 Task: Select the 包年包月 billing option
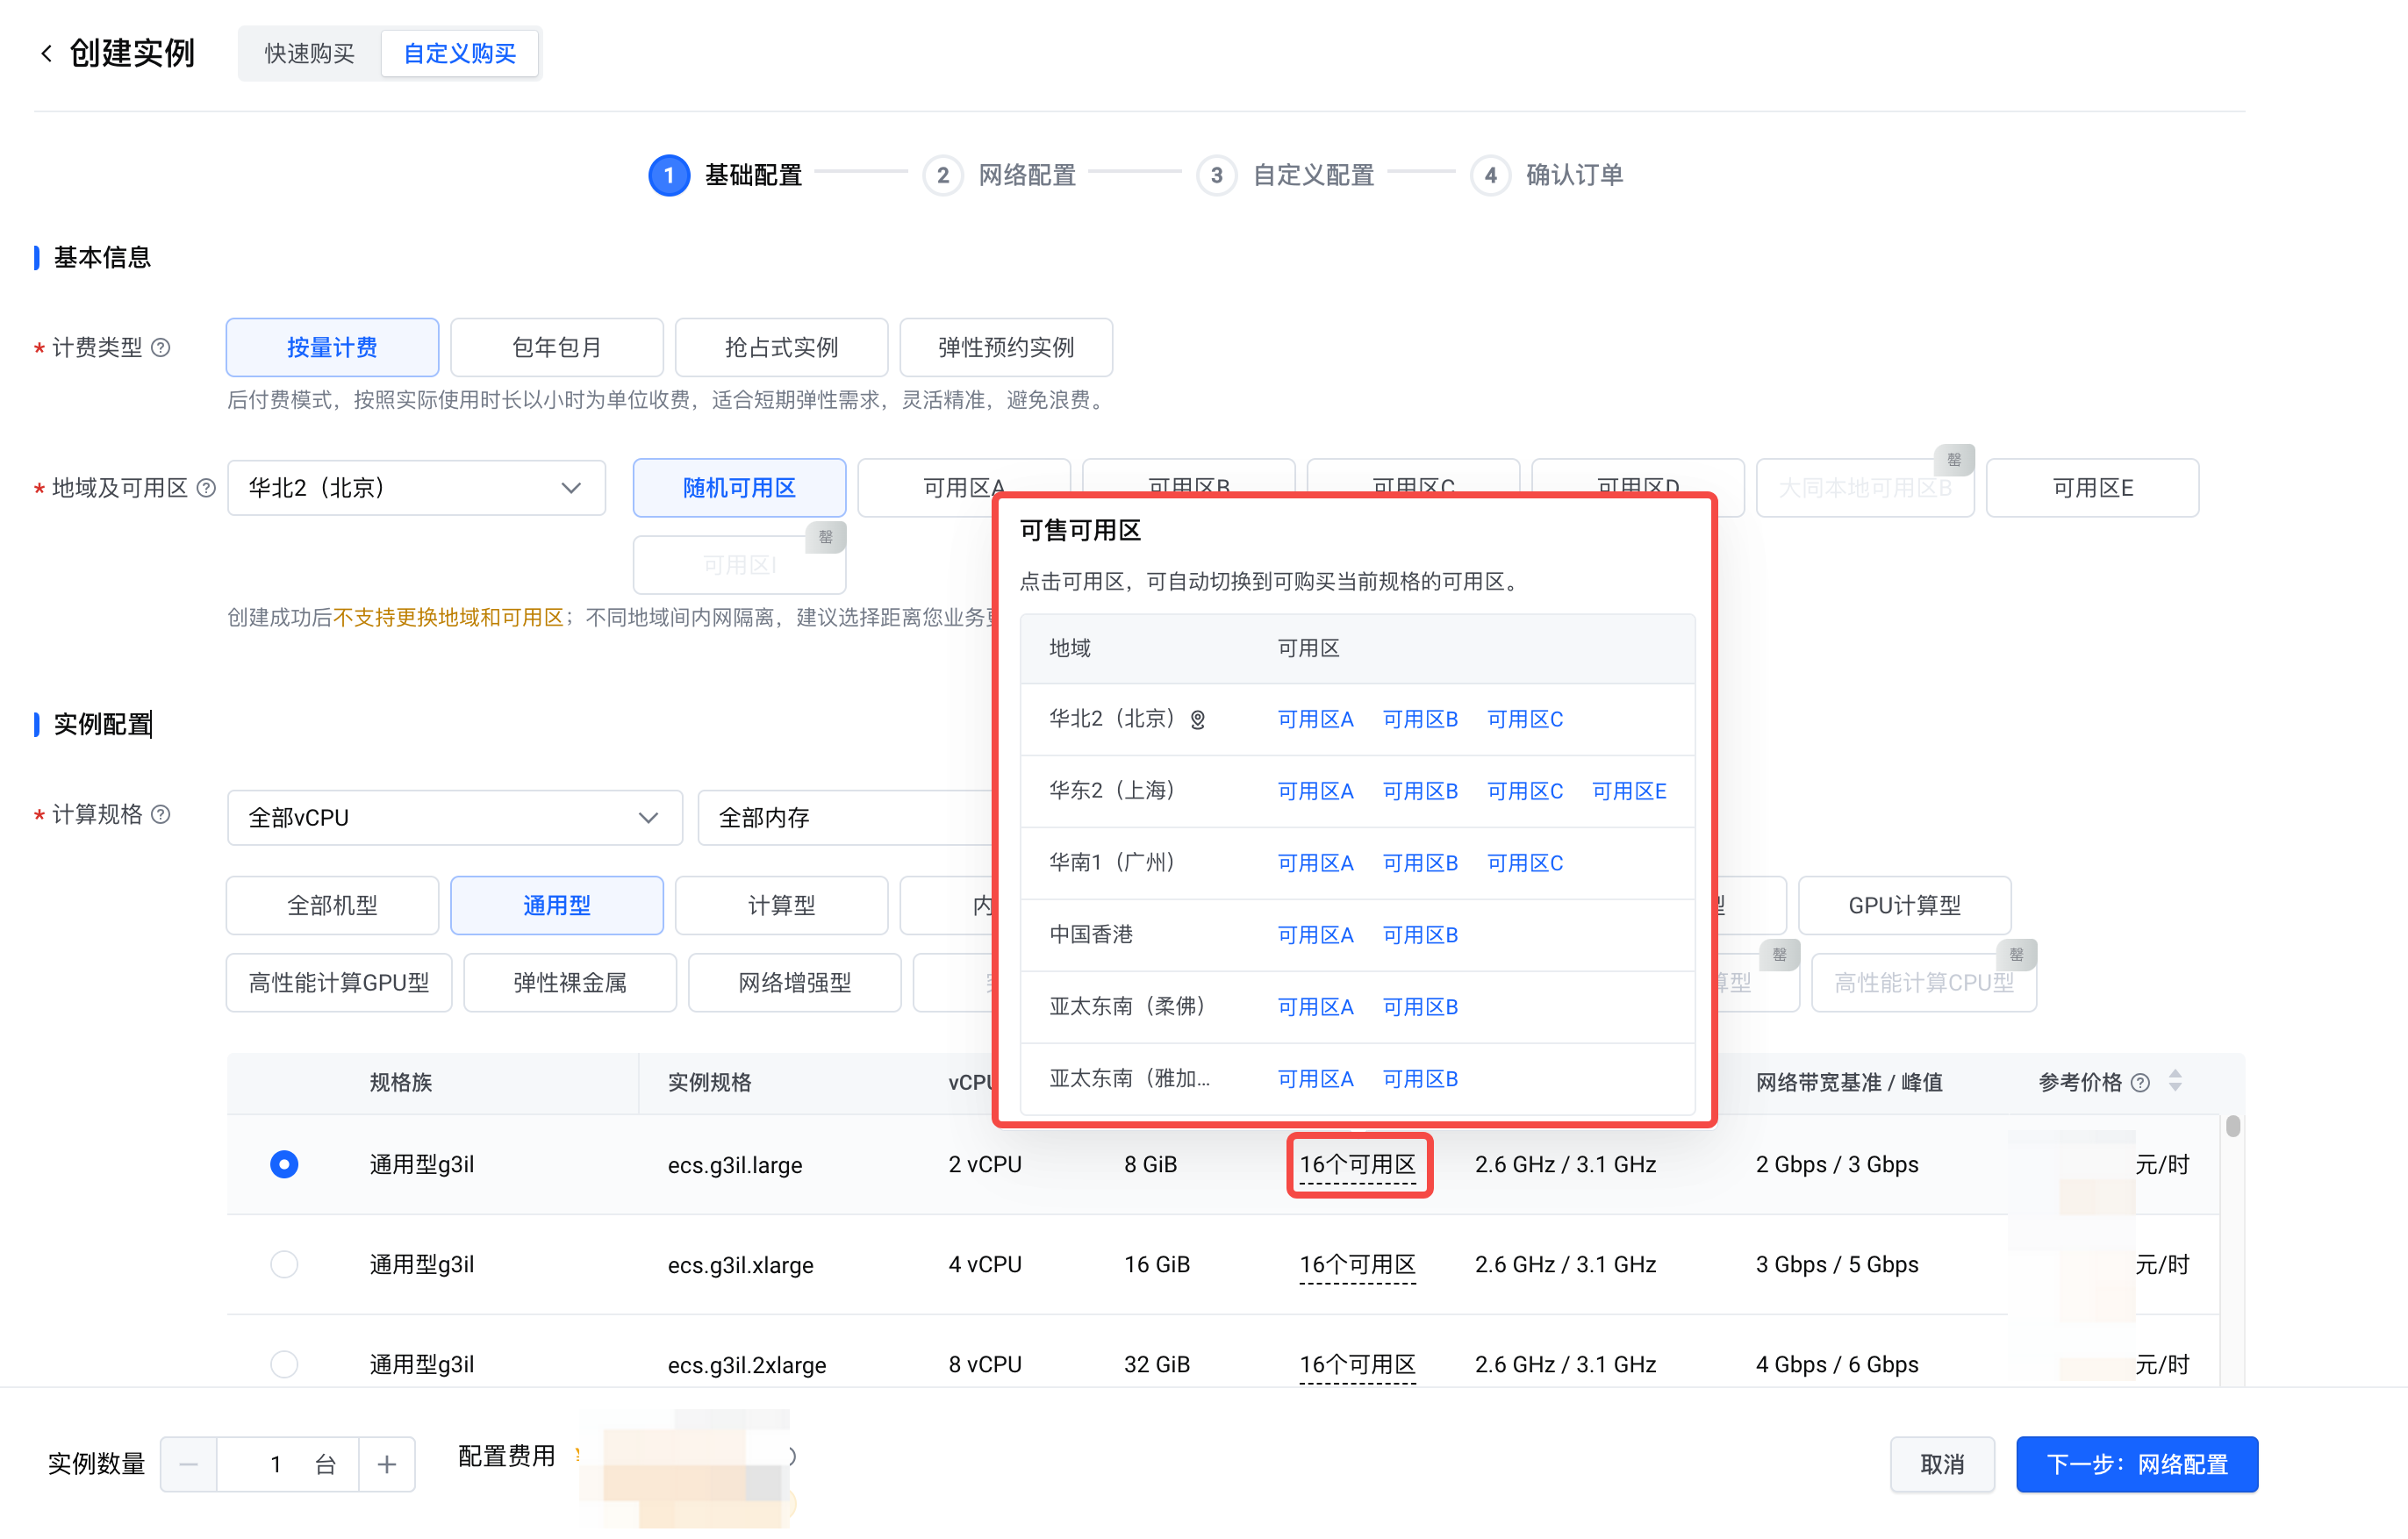pyautogui.click(x=557, y=347)
